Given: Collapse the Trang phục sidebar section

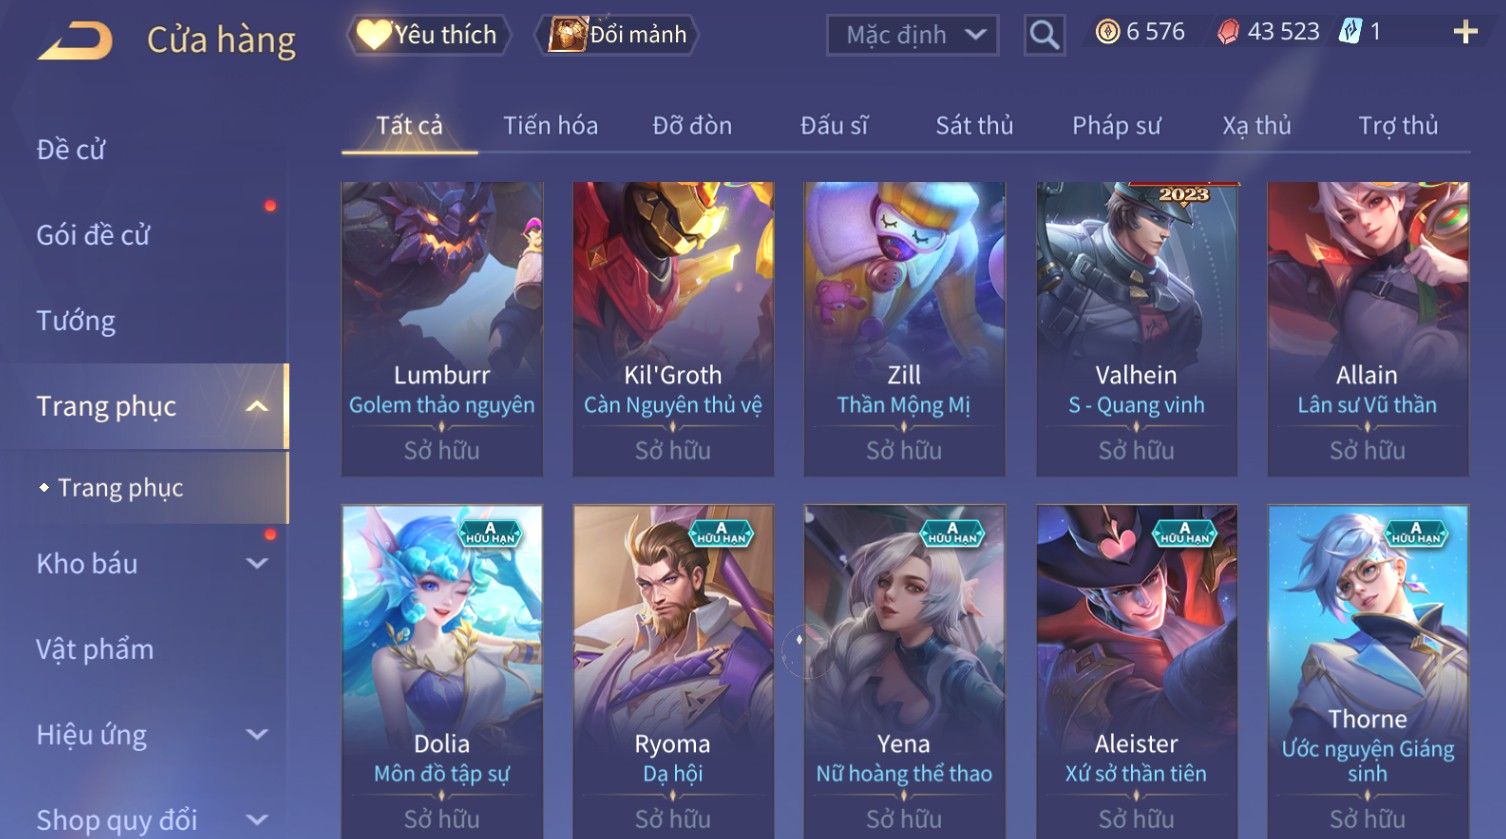Looking at the screenshot, I should (257, 406).
